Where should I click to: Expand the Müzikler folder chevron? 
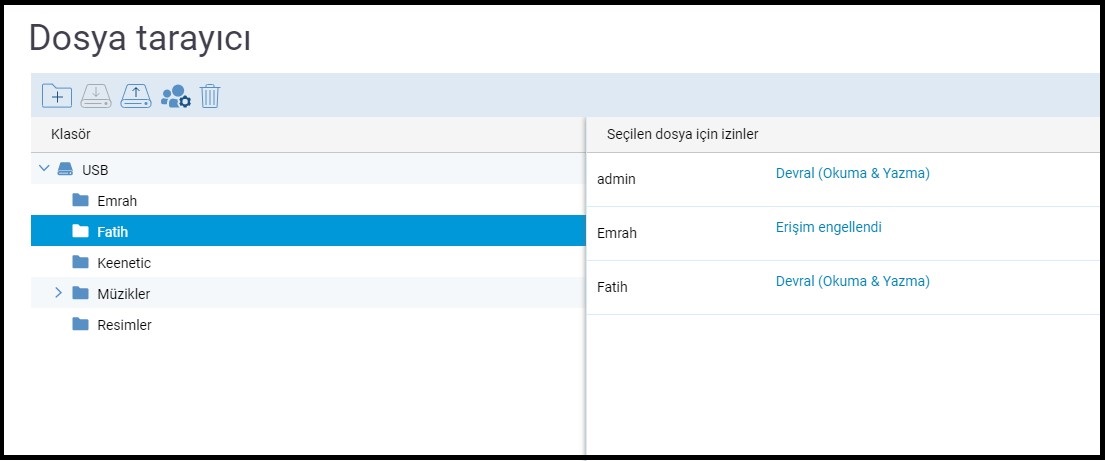pos(58,293)
